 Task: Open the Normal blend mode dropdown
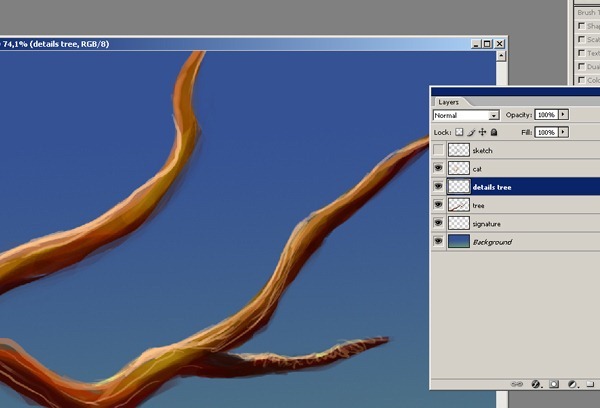click(x=465, y=115)
